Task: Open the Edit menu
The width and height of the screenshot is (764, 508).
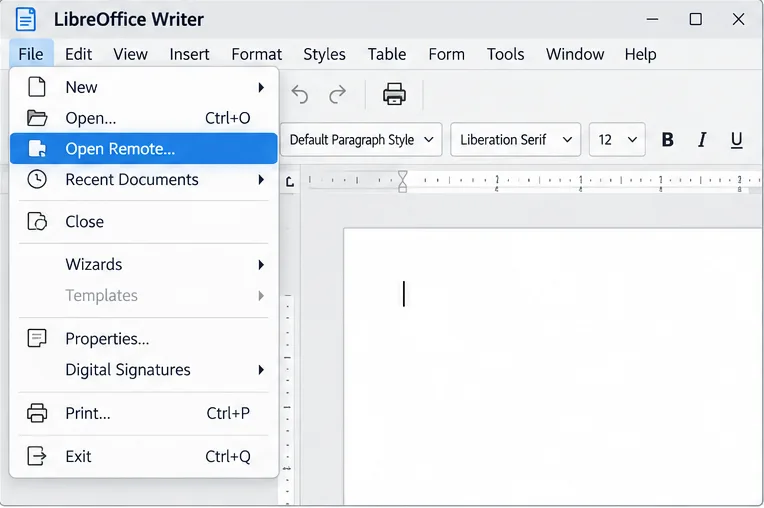Action: 78,54
